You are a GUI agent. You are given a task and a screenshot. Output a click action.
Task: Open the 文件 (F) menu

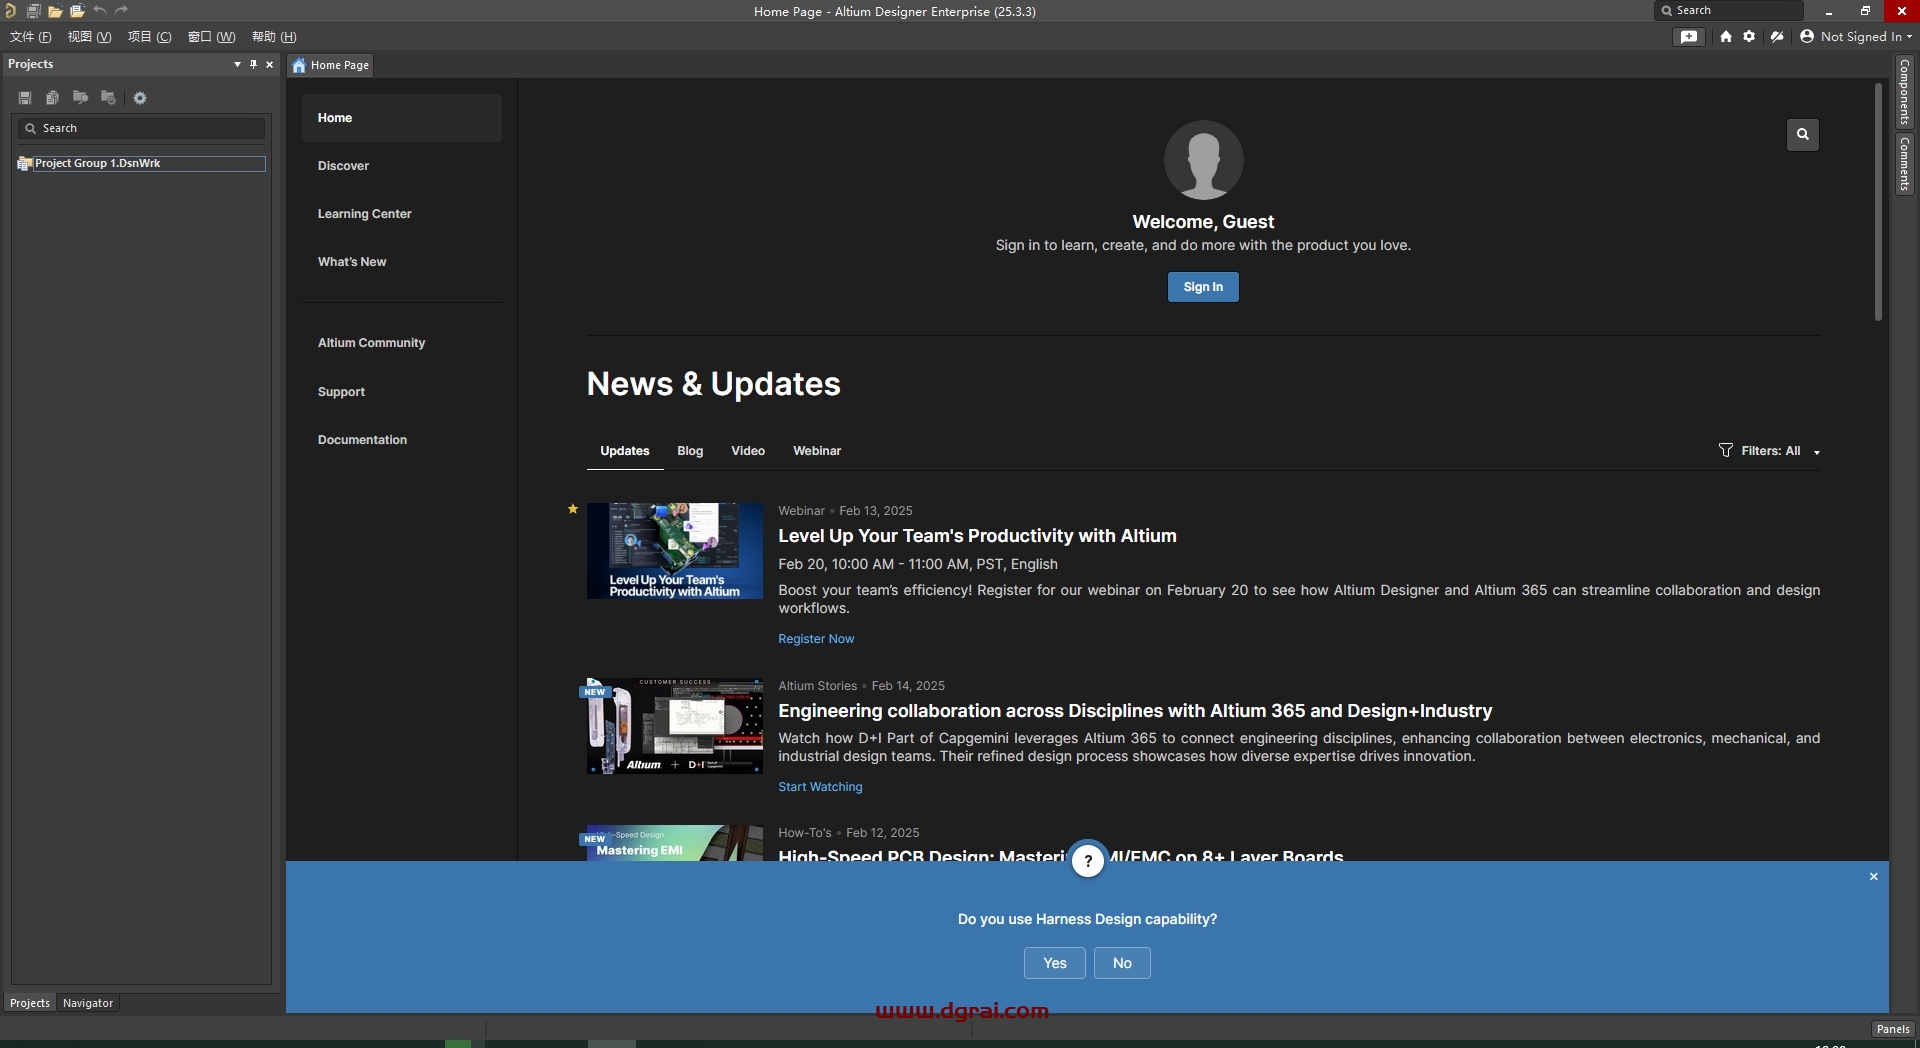pos(30,37)
